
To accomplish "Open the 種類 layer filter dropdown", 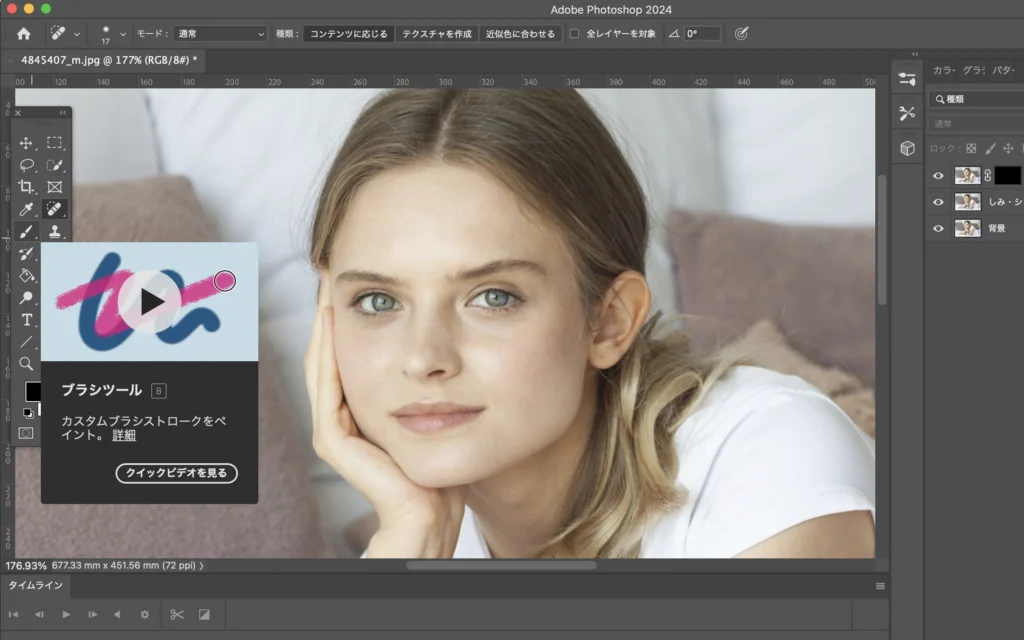I will pyautogui.click(x=975, y=99).
